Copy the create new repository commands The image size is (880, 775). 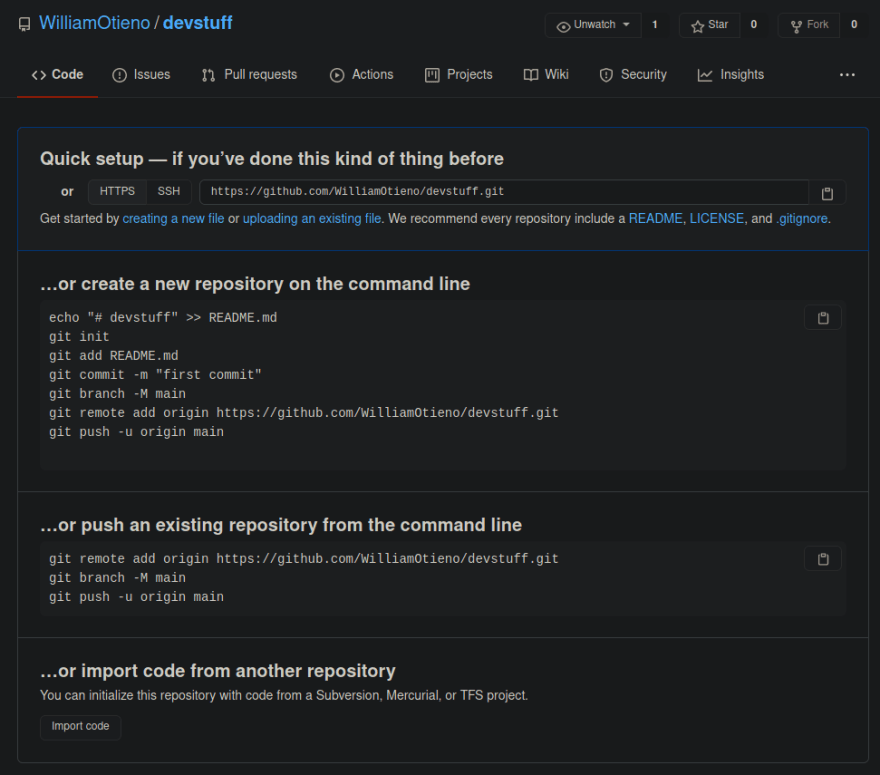(823, 318)
